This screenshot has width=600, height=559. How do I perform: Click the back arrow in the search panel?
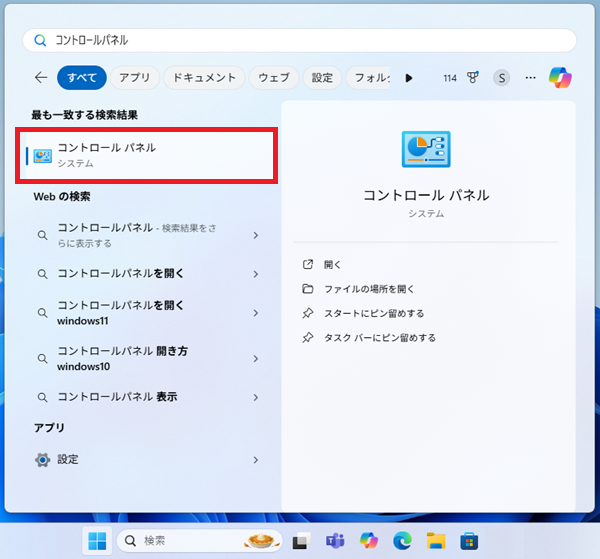[x=41, y=78]
